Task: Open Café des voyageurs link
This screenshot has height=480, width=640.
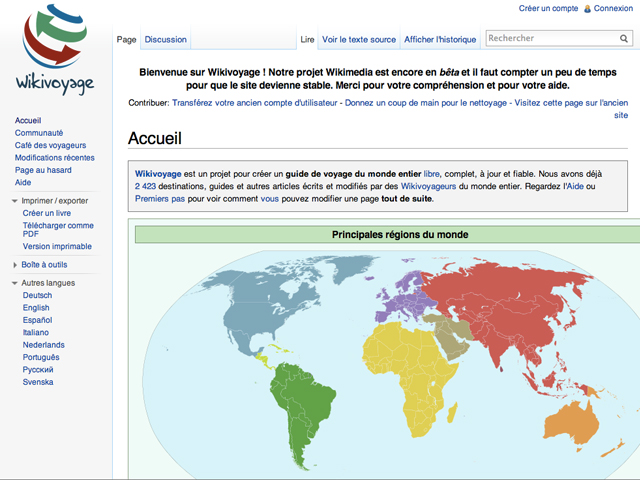Action: [x=51, y=145]
